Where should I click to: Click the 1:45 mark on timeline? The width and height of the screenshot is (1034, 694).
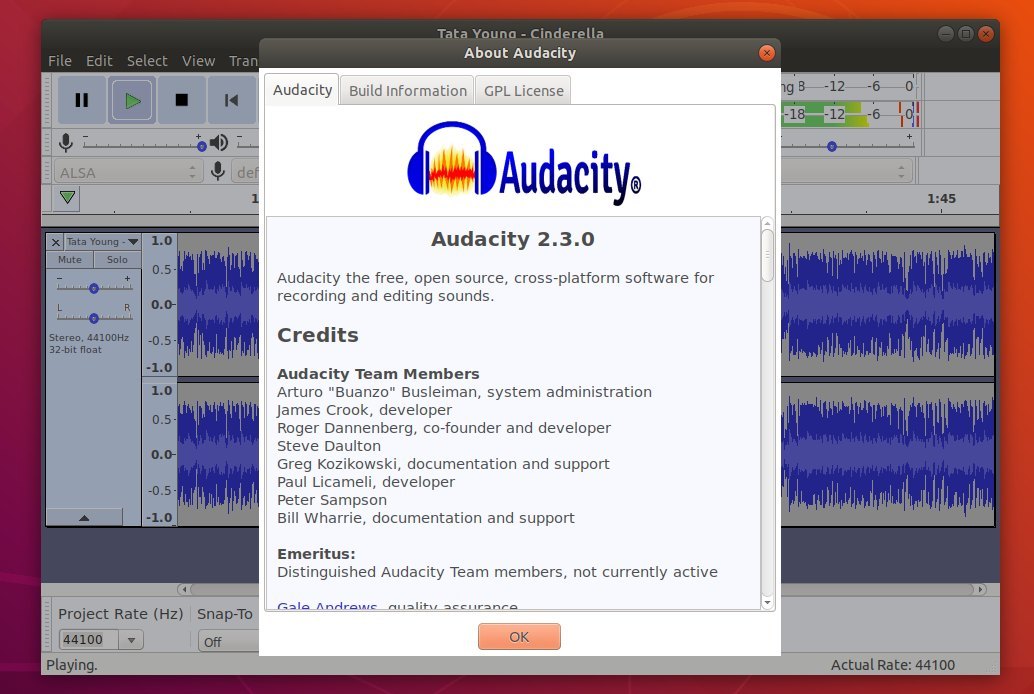click(x=941, y=199)
